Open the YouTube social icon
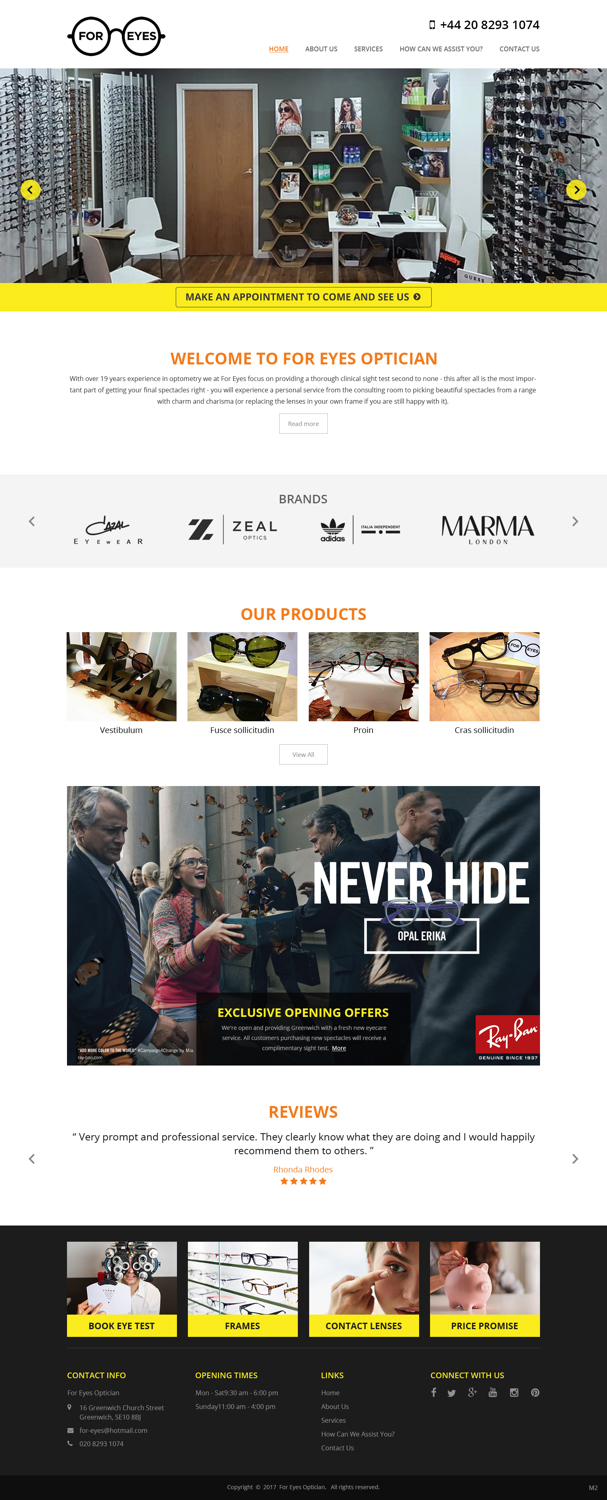The image size is (607, 1500). tap(493, 1392)
